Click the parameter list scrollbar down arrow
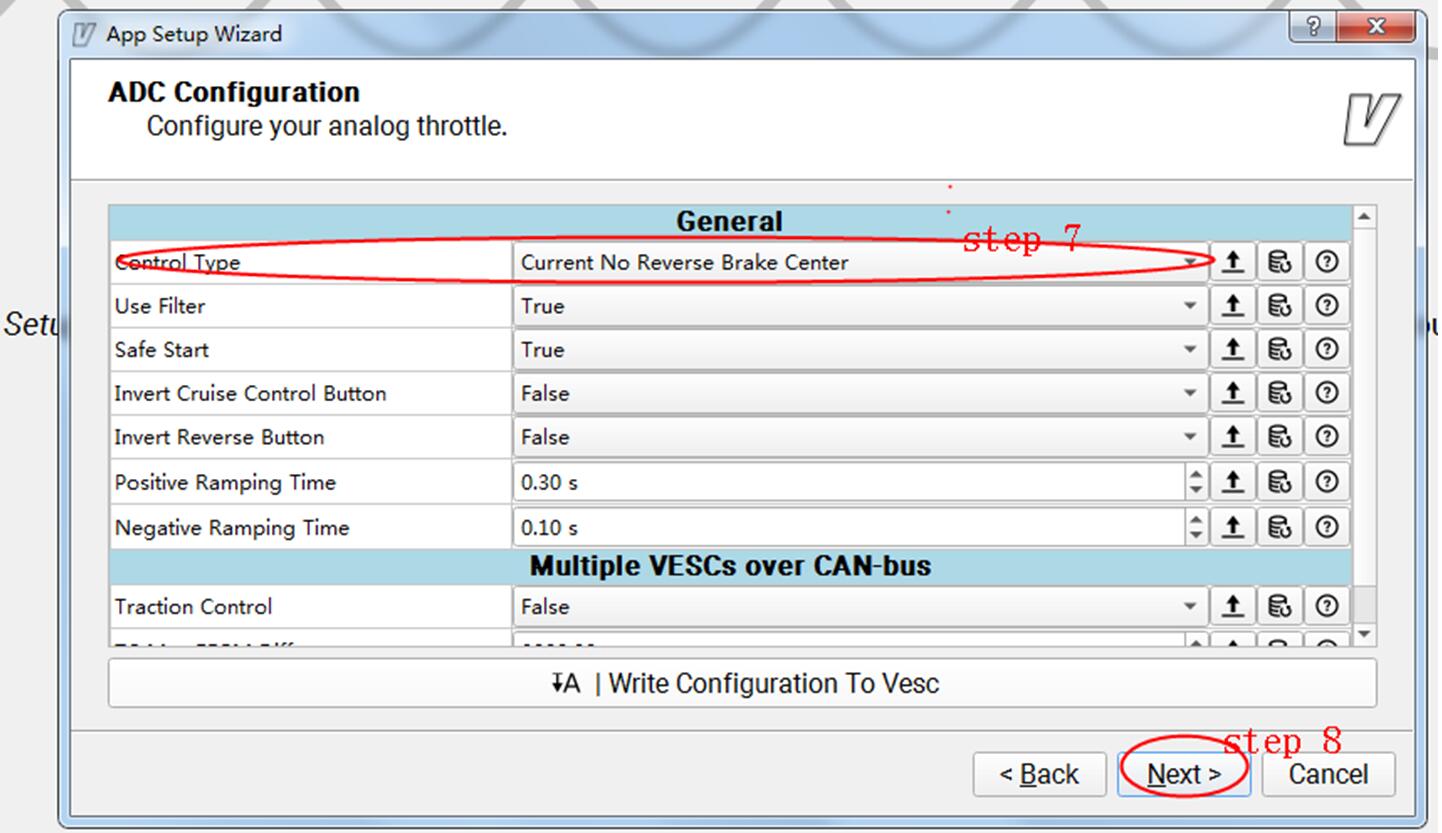This screenshot has width=1442, height=833. (x=1362, y=635)
